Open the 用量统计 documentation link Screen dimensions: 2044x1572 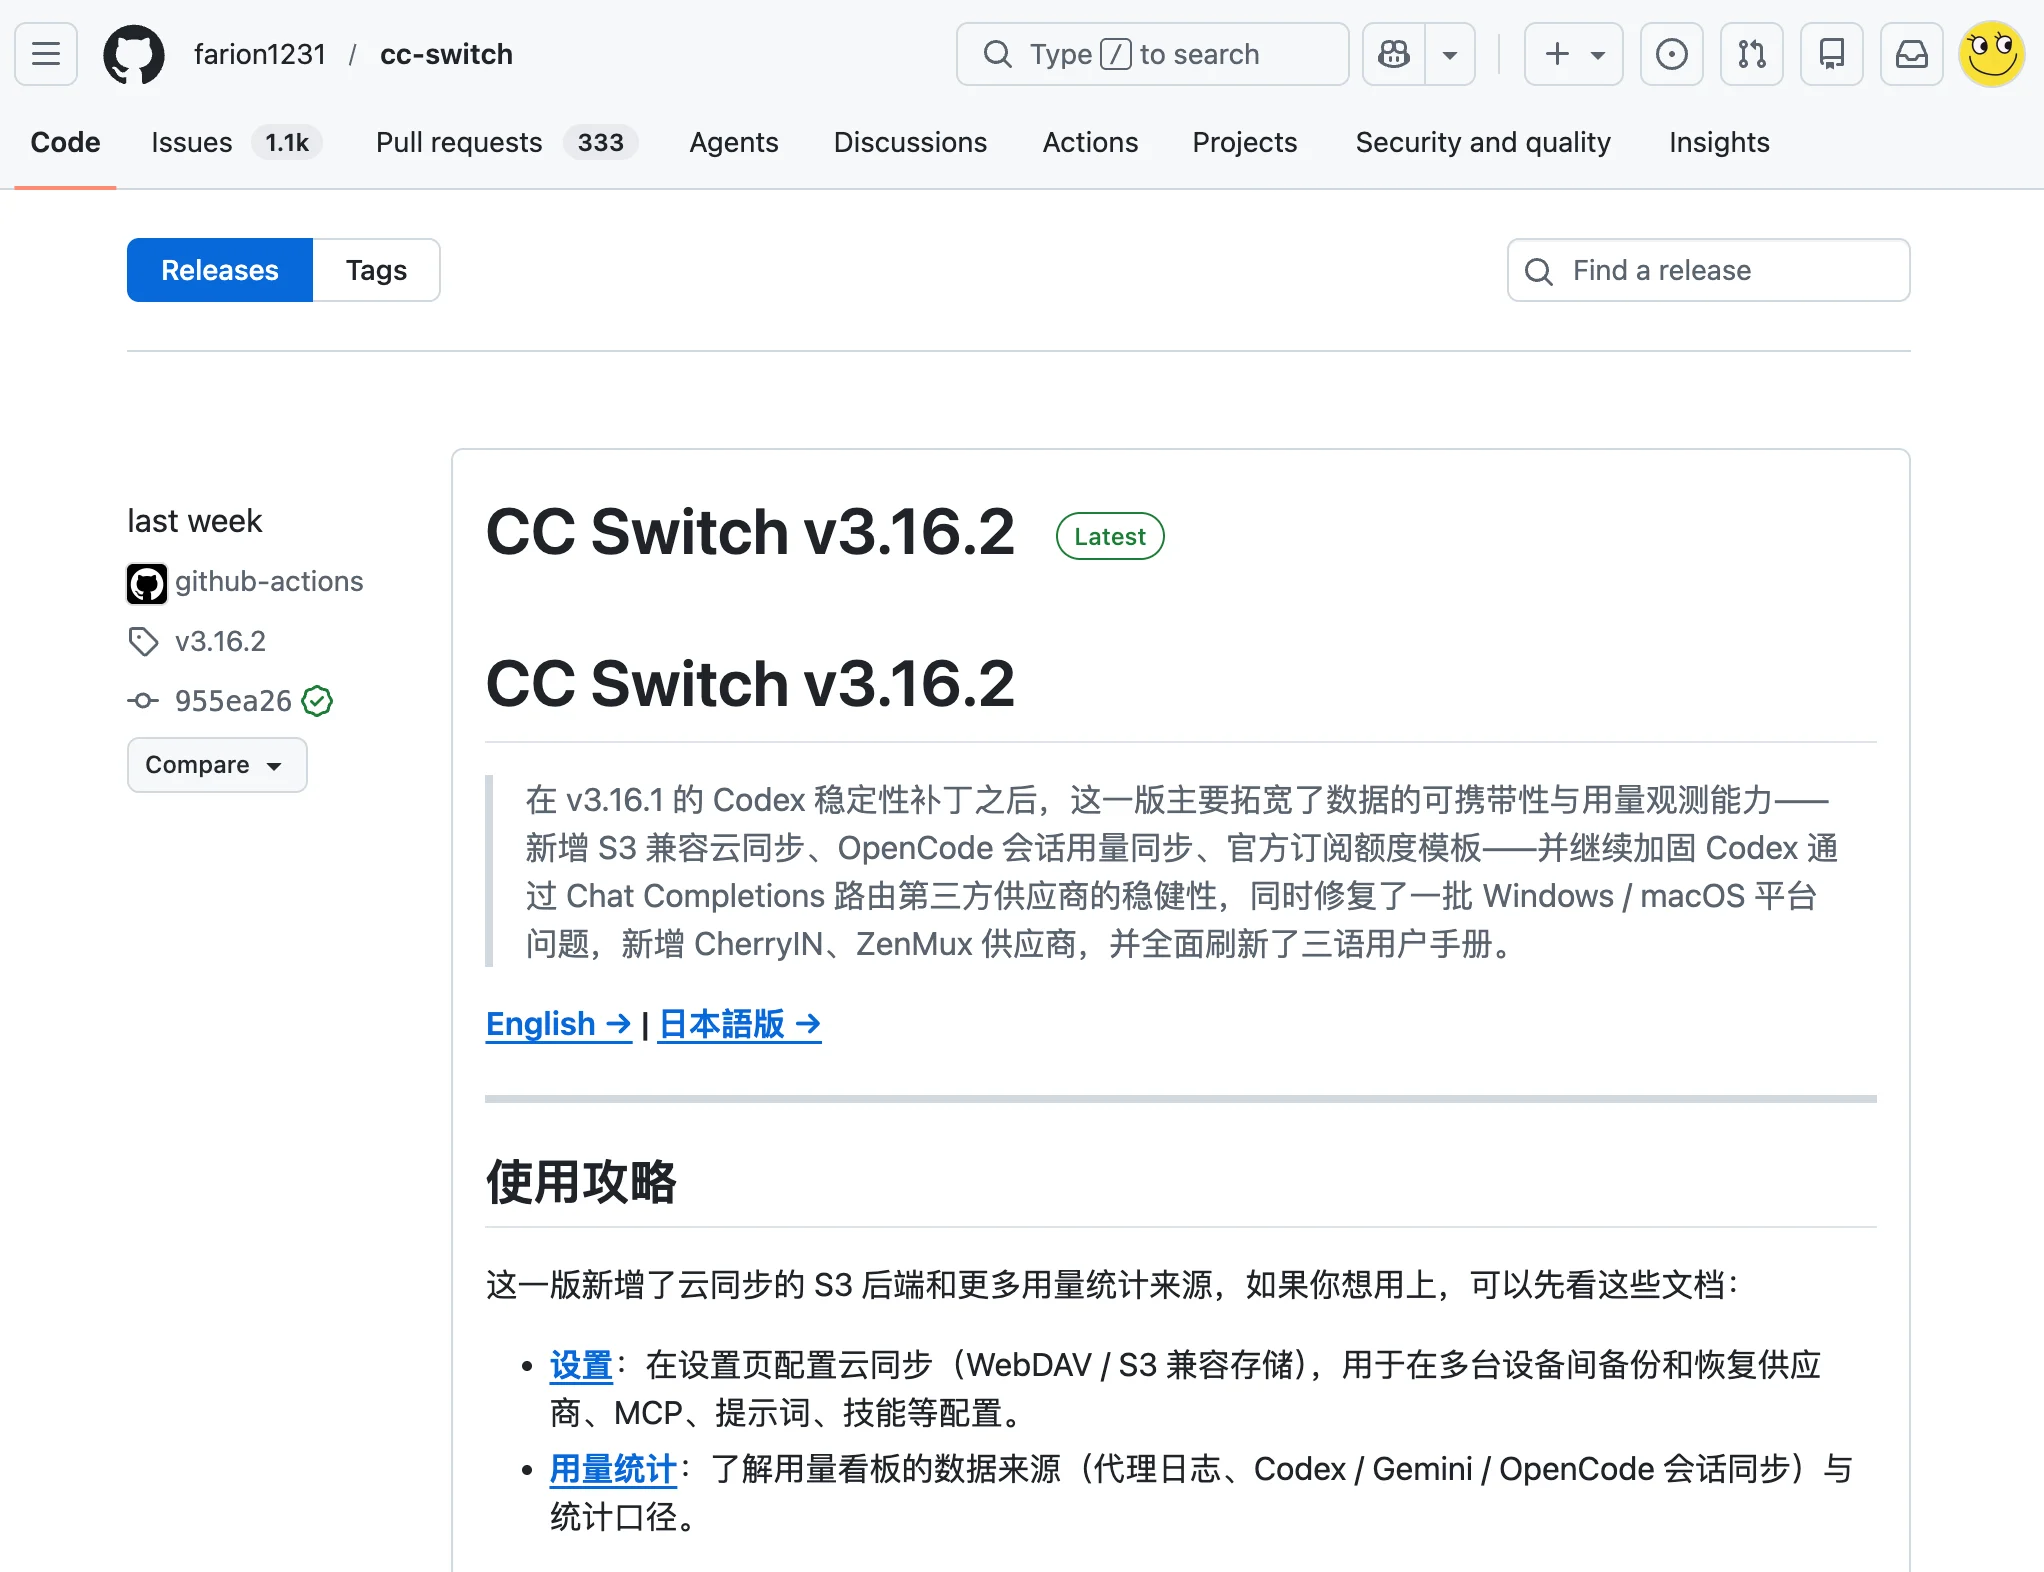[x=613, y=1469]
